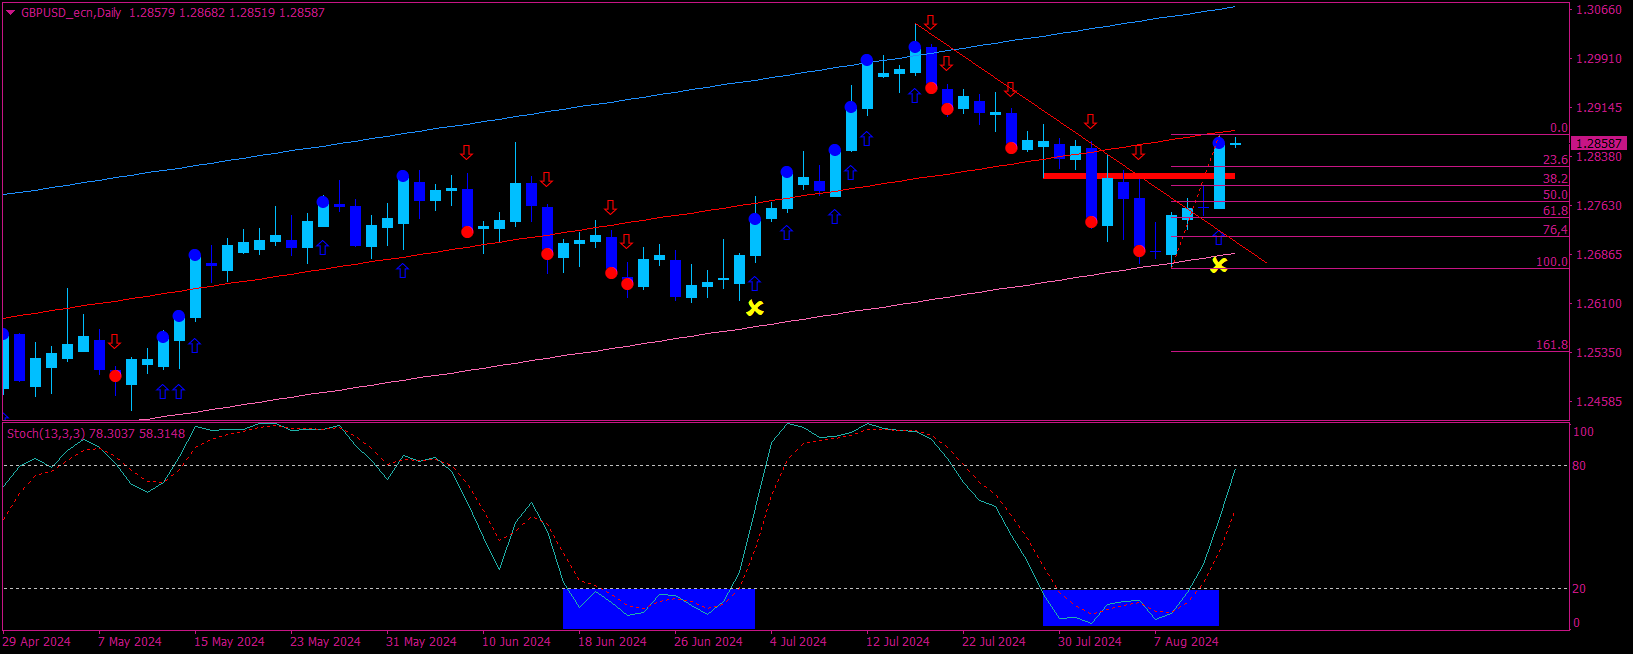Click the 38.2 Fibonacci level label

(1555, 179)
